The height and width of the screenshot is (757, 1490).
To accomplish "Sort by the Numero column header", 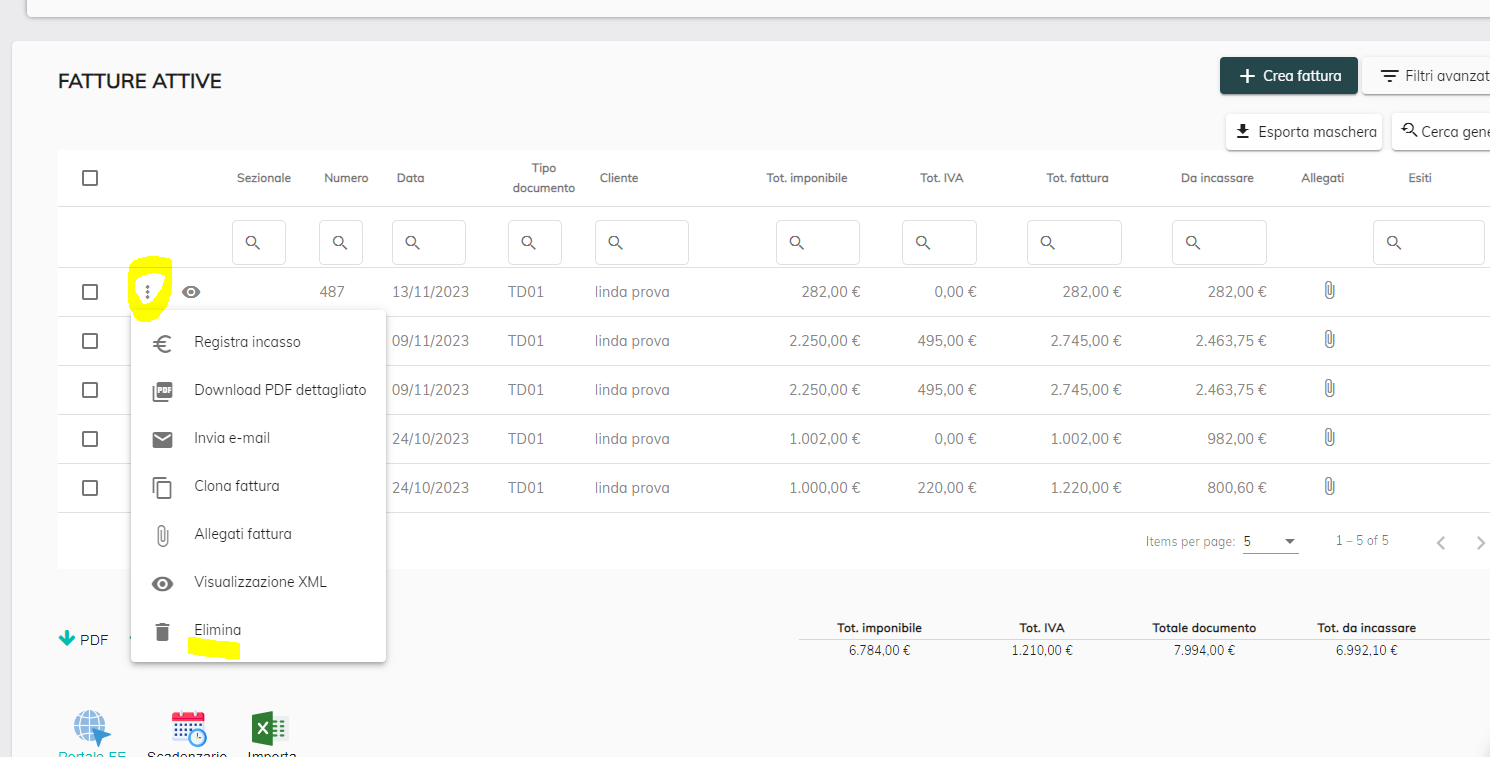I will [346, 178].
